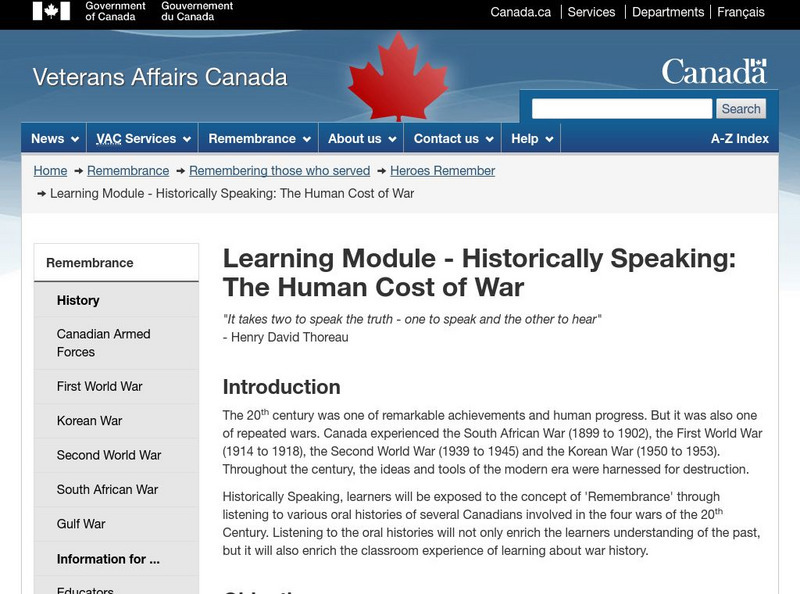This screenshot has width=800, height=594.
Task: Click the search text field
Action: click(621, 109)
